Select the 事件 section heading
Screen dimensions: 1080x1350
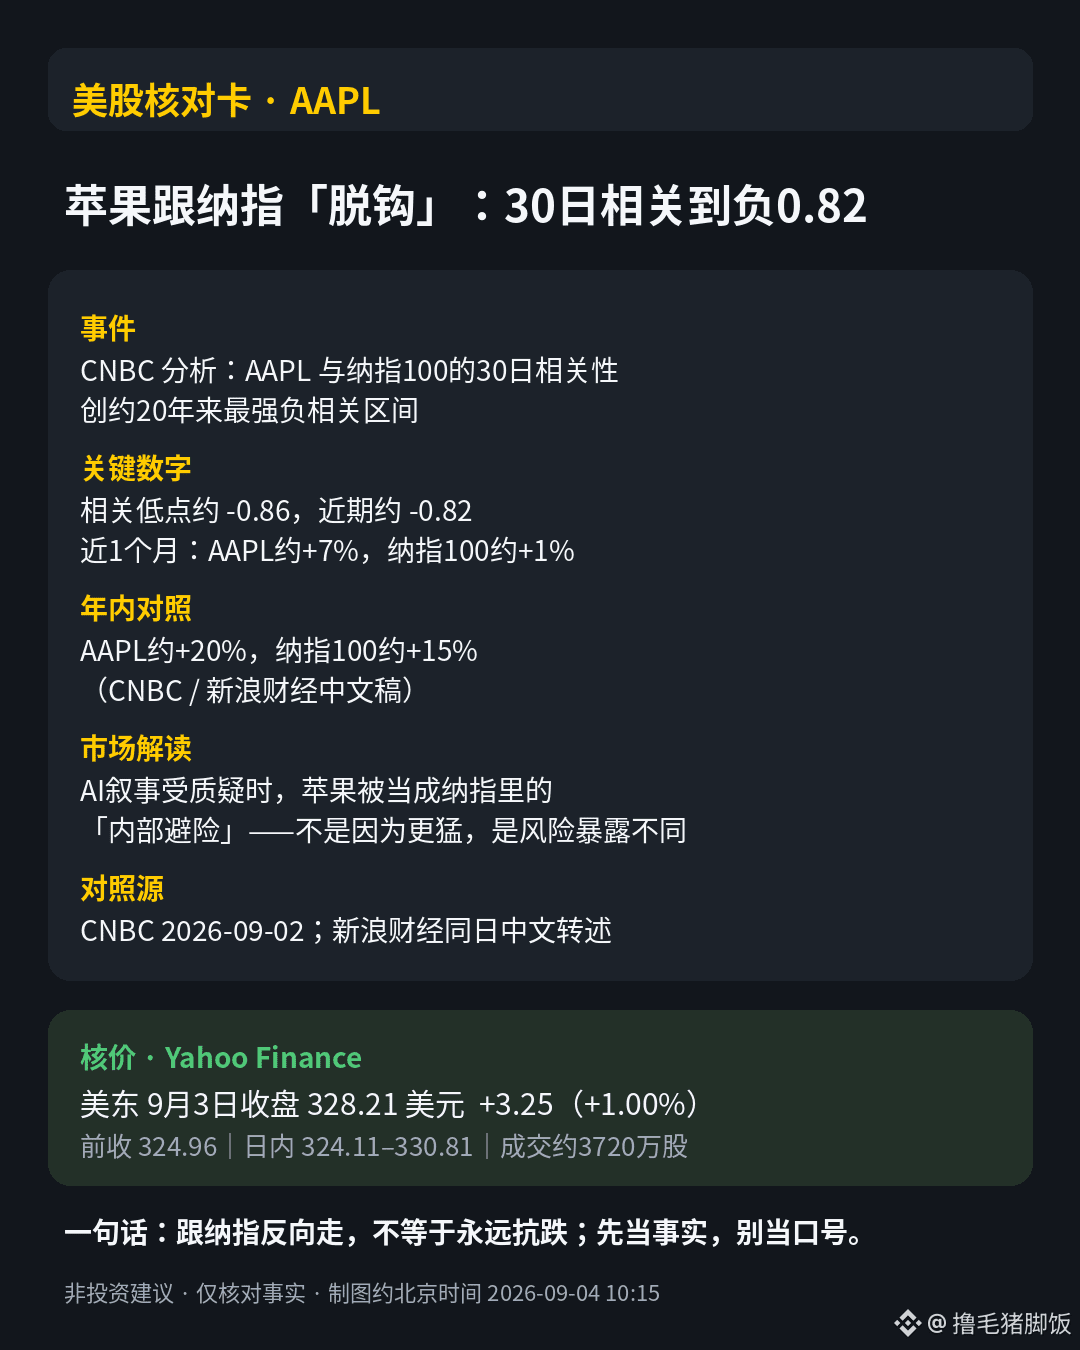pos(108,328)
